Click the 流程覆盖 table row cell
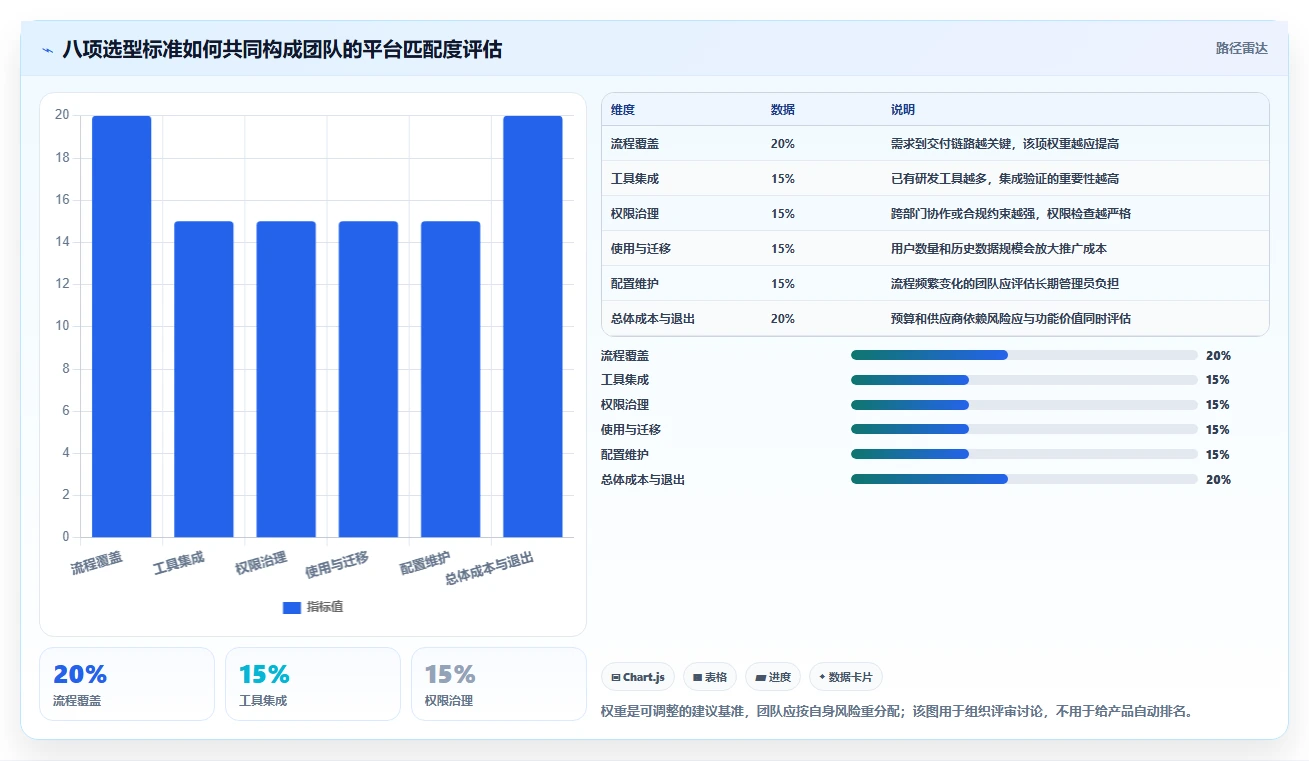The height and width of the screenshot is (761, 1309). point(635,144)
